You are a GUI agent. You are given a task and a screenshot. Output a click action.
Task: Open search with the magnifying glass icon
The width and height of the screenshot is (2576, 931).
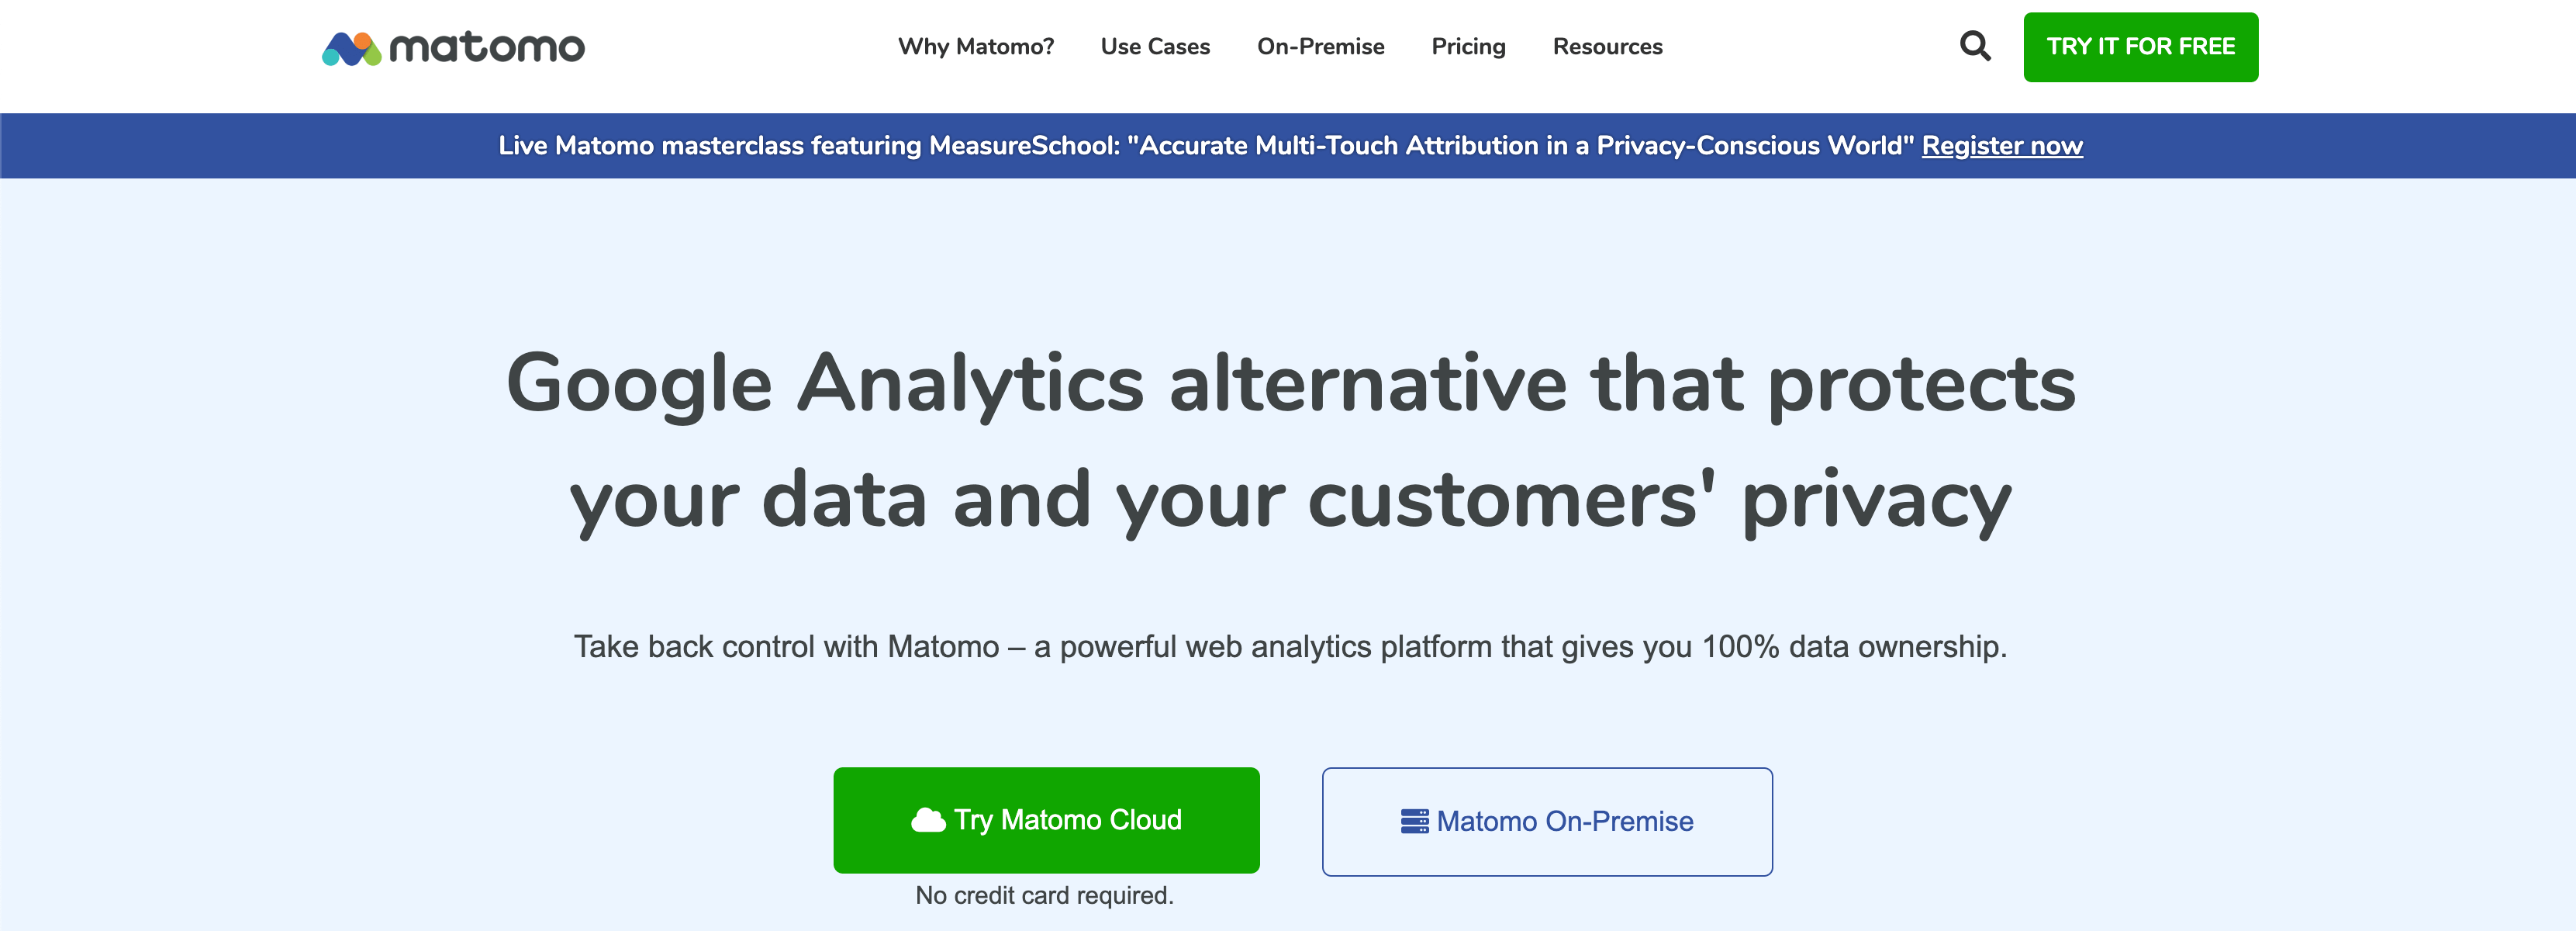point(1975,46)
